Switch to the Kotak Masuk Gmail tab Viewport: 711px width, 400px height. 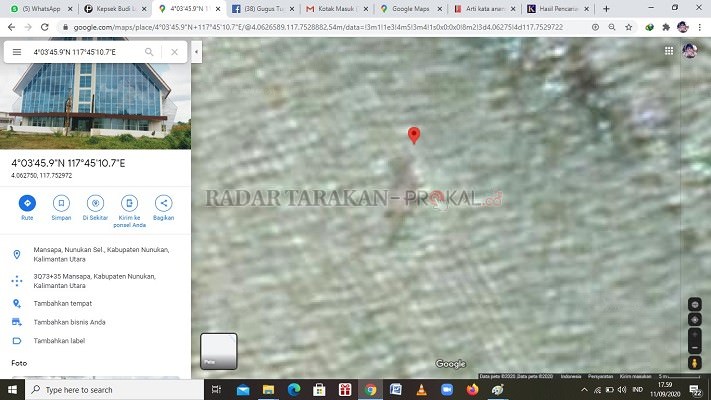pos(336,9)
